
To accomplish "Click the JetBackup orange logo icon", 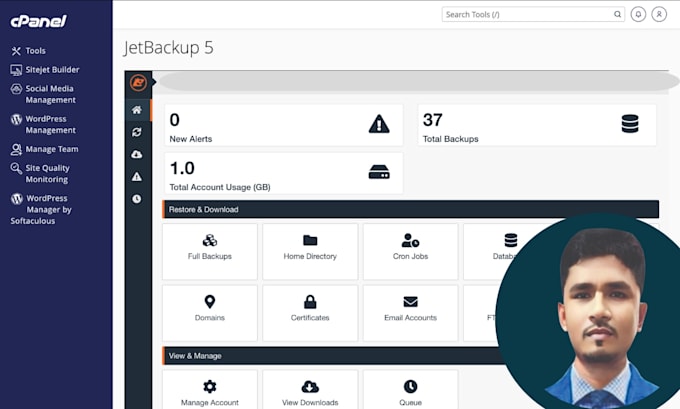I will tap(138, 82).
